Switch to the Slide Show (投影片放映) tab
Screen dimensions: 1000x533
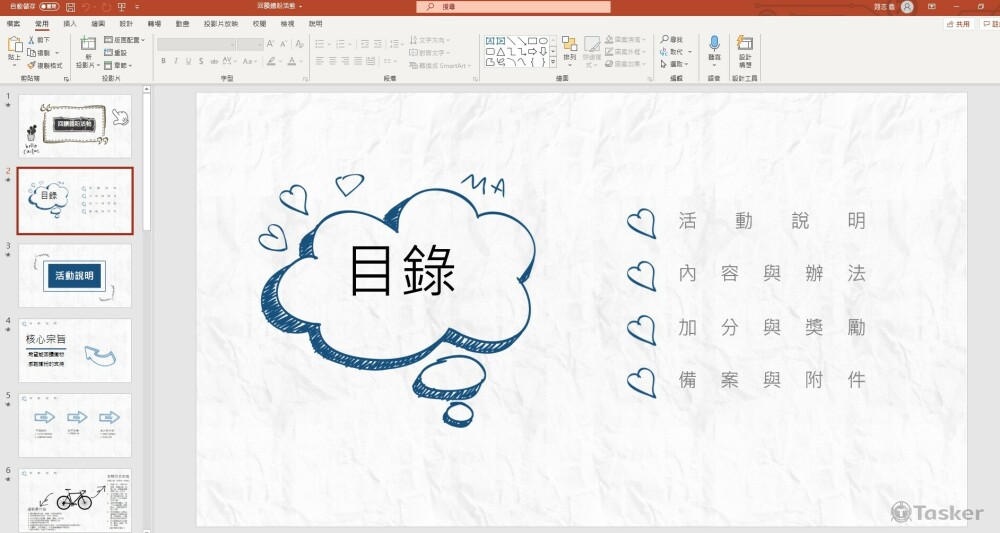220,22
